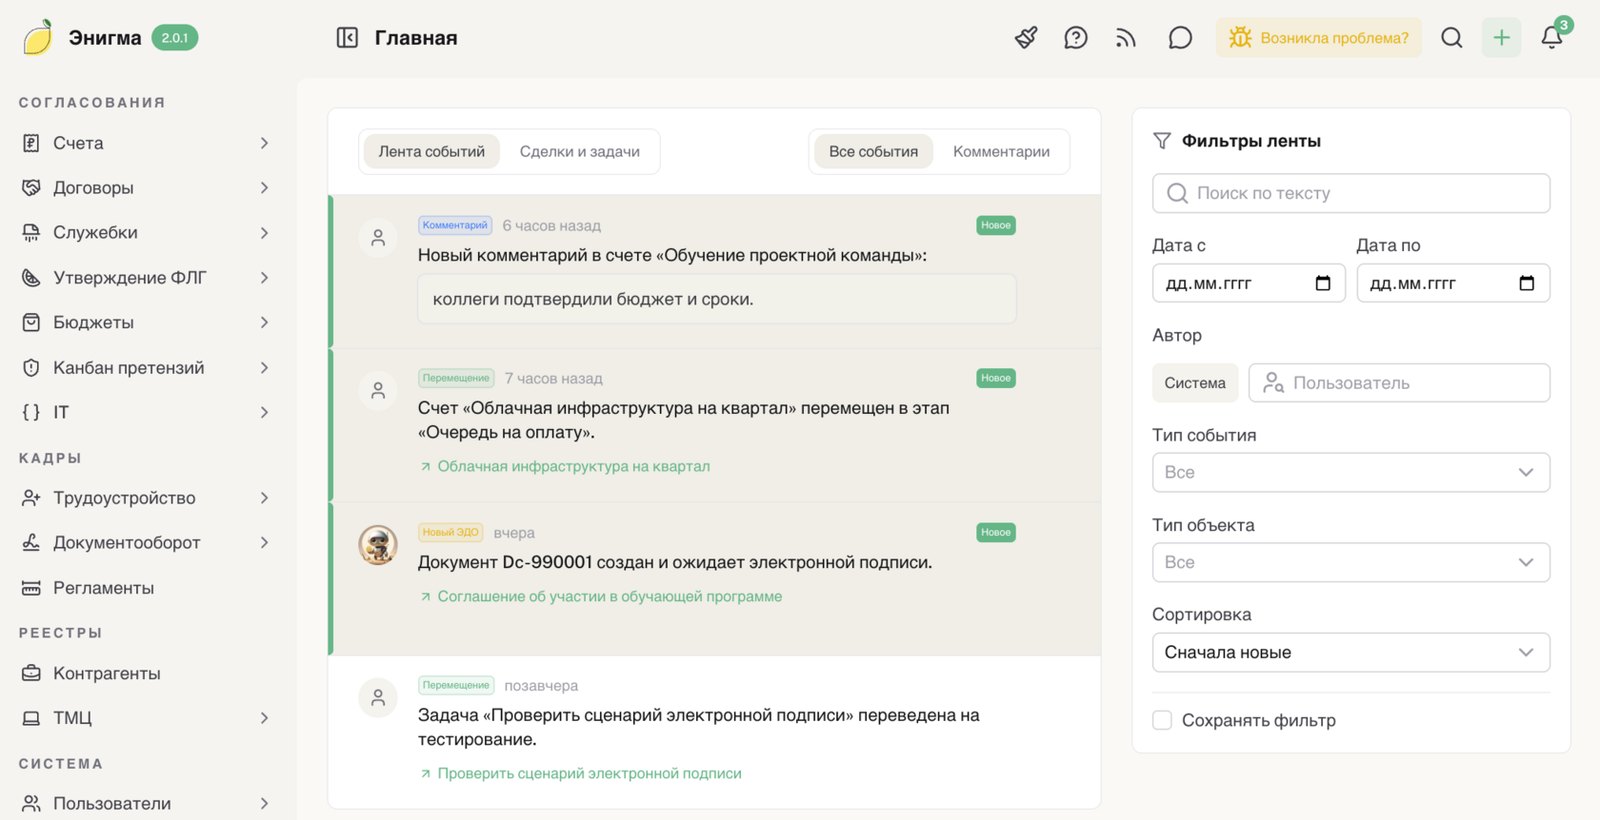Image resolution: width=1600 pixels, height=820 pixels.
Task: Open link Соглашение об участии в обучающей программе
Action: tap(610, 596)
